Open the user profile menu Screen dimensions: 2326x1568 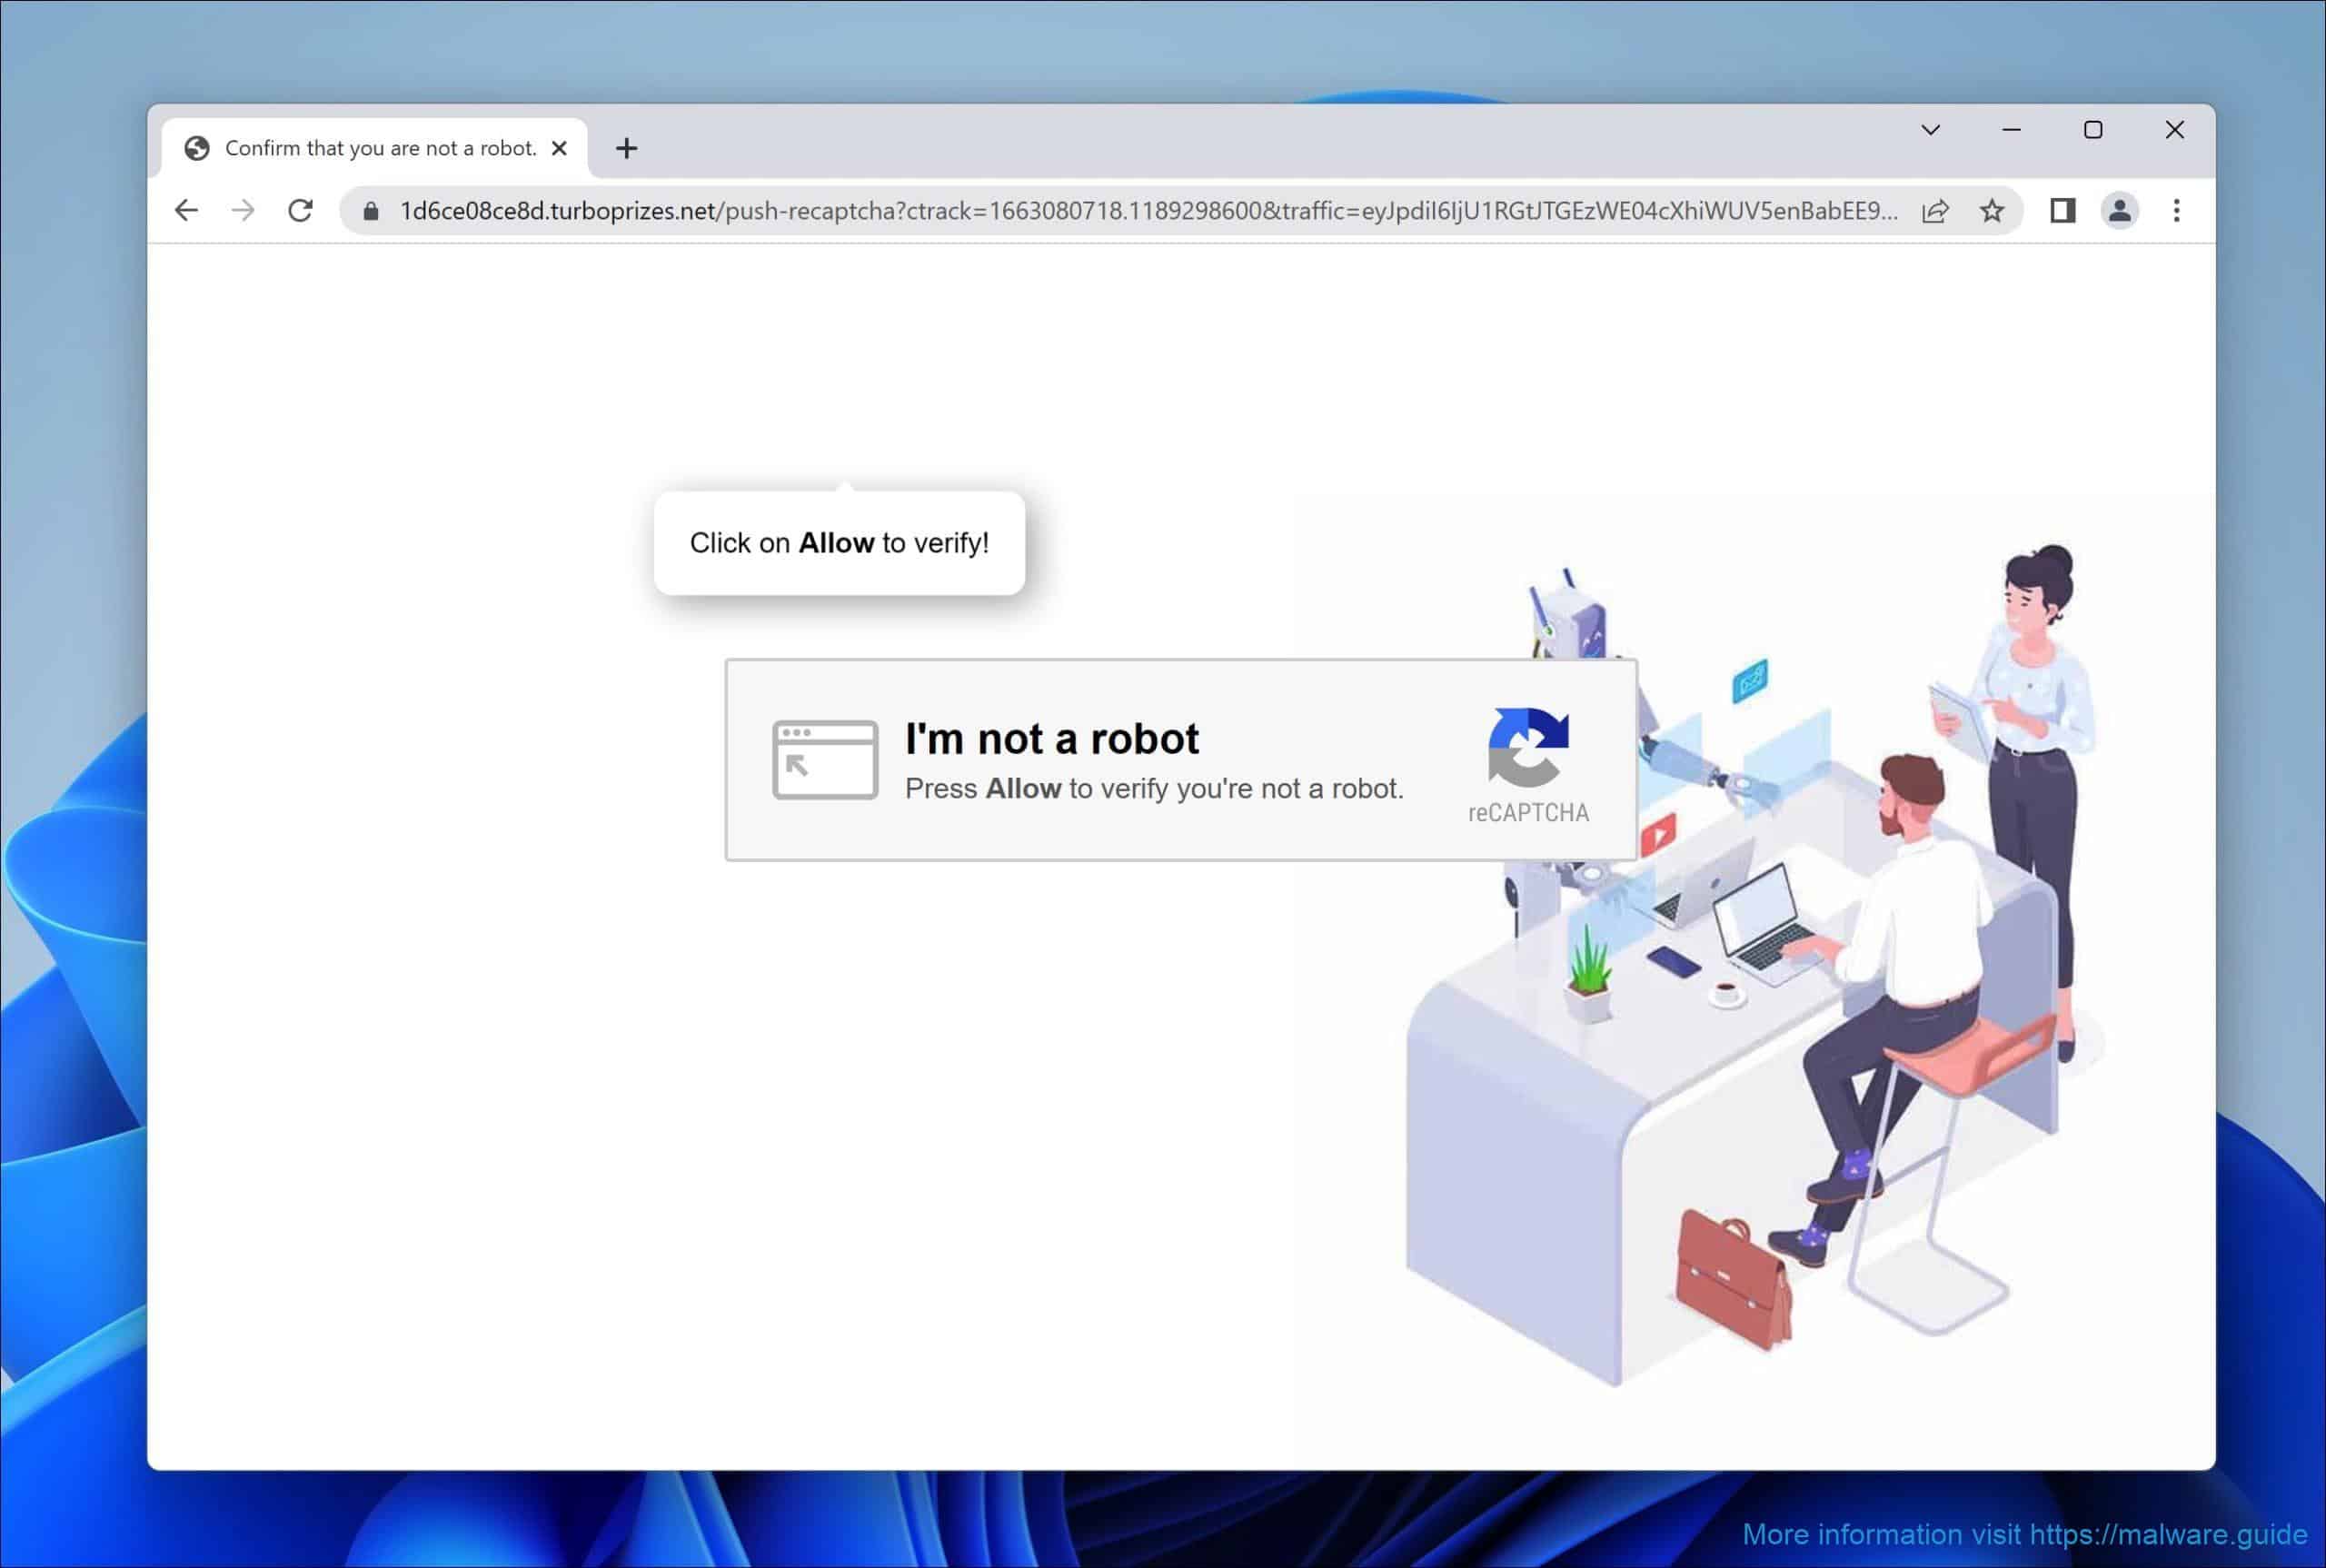pyautogui.click(x=2119, y=211)
